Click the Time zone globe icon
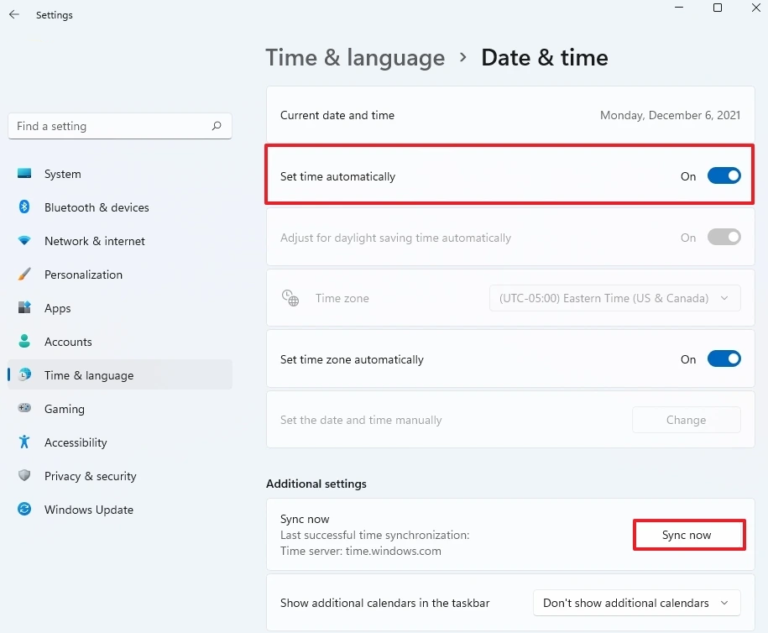Screen dimensions: 768x633 tap(290, 298)
